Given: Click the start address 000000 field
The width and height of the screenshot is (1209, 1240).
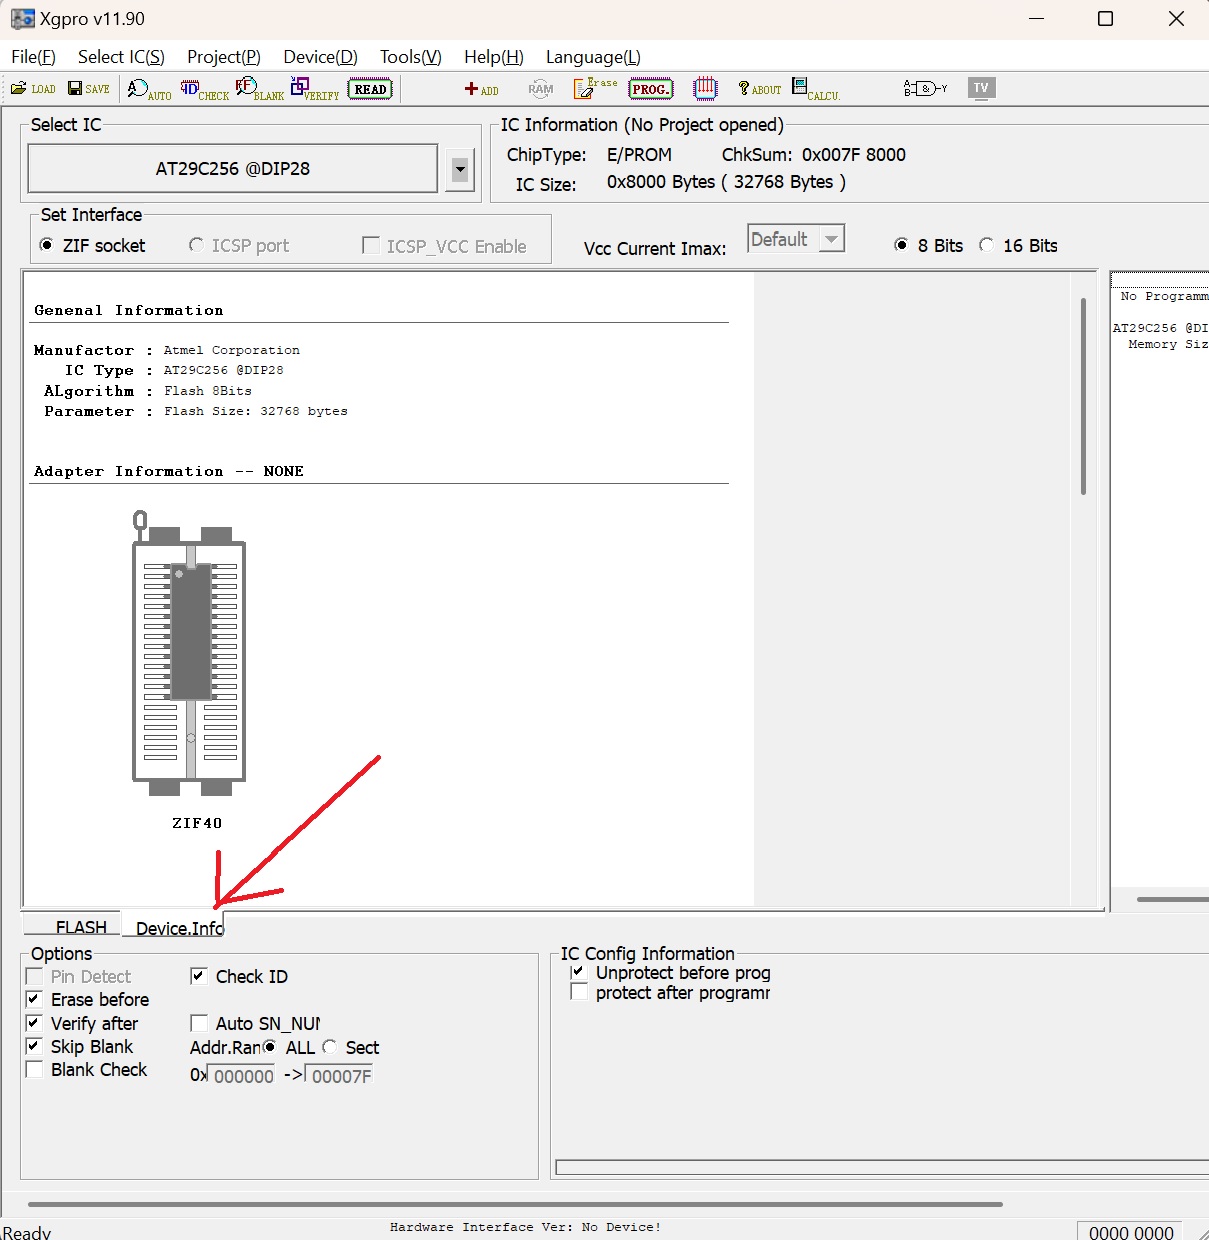Looking at the screenshot, I should [243, 1076].
